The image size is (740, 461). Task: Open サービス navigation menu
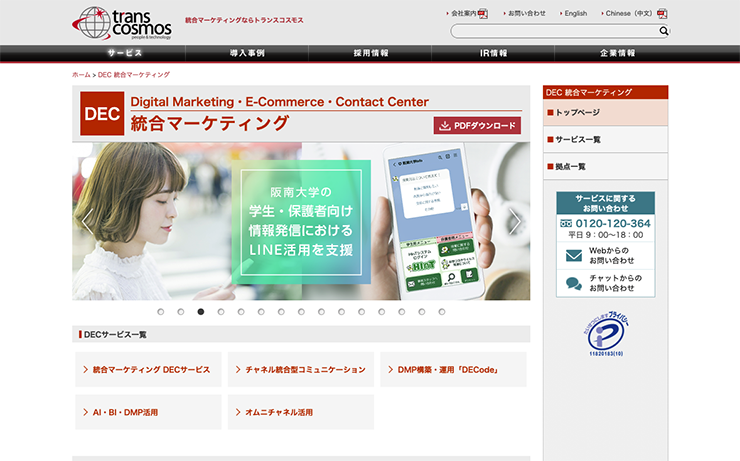pos(124,53)
